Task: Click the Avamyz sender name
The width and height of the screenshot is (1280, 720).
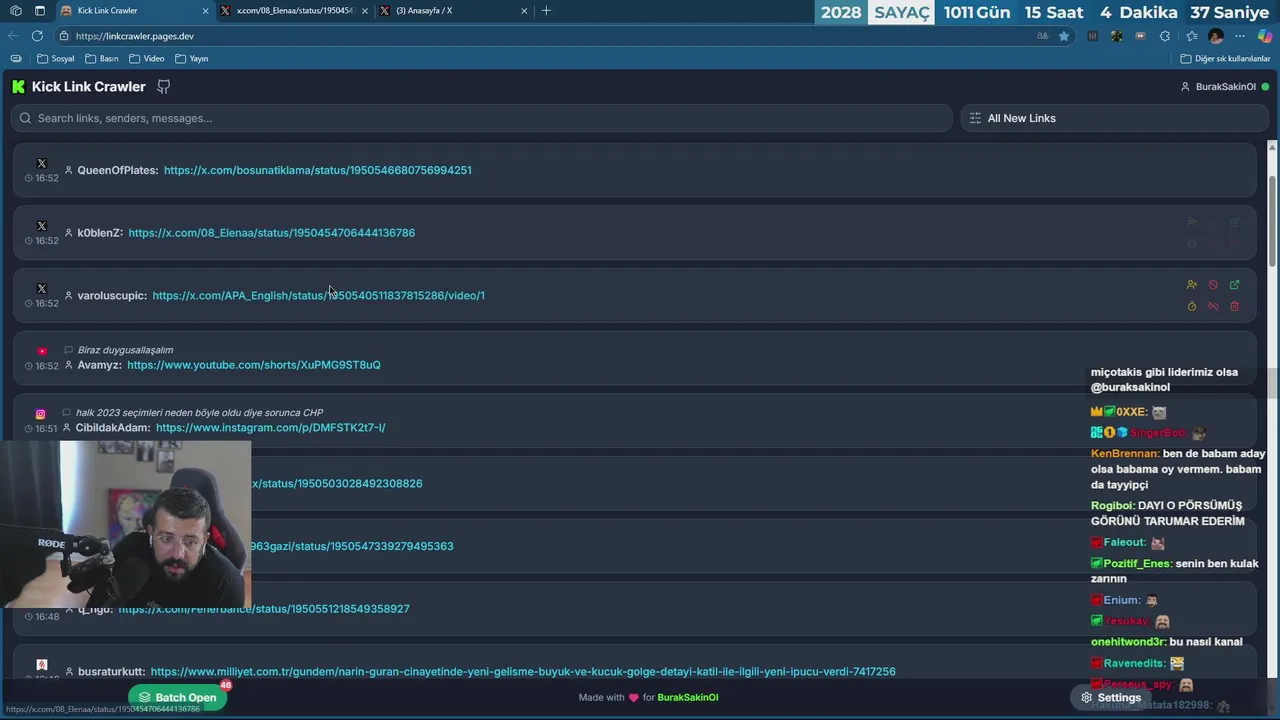Action: coord(99,365)
